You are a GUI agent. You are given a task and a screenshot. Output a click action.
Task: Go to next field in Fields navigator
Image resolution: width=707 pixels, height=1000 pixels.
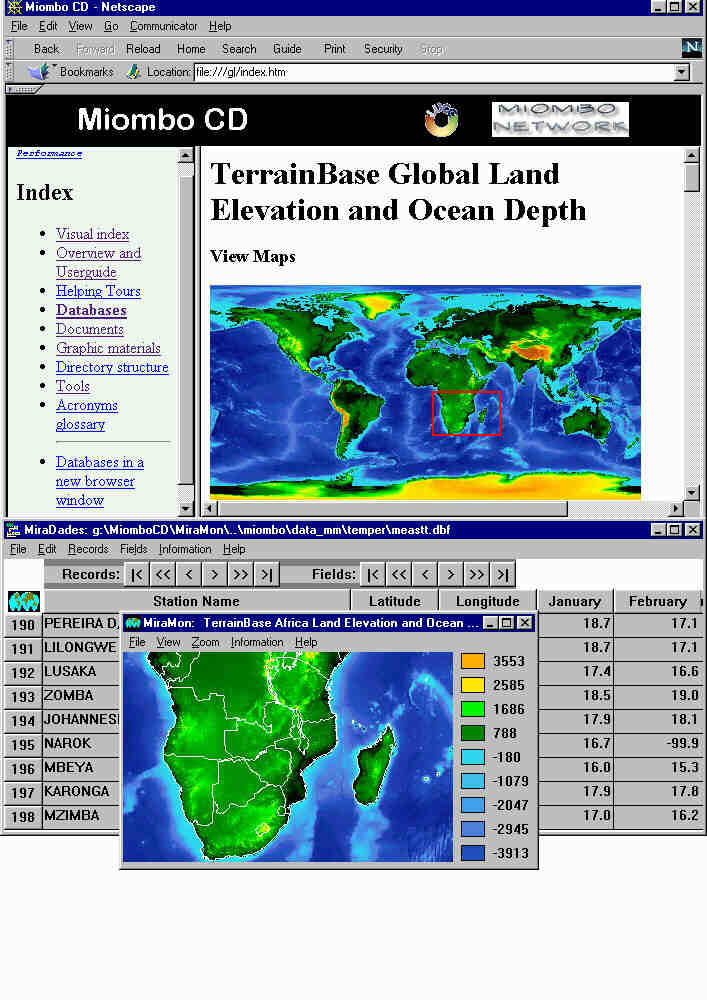pyautogui.click(x=451, y=575)
